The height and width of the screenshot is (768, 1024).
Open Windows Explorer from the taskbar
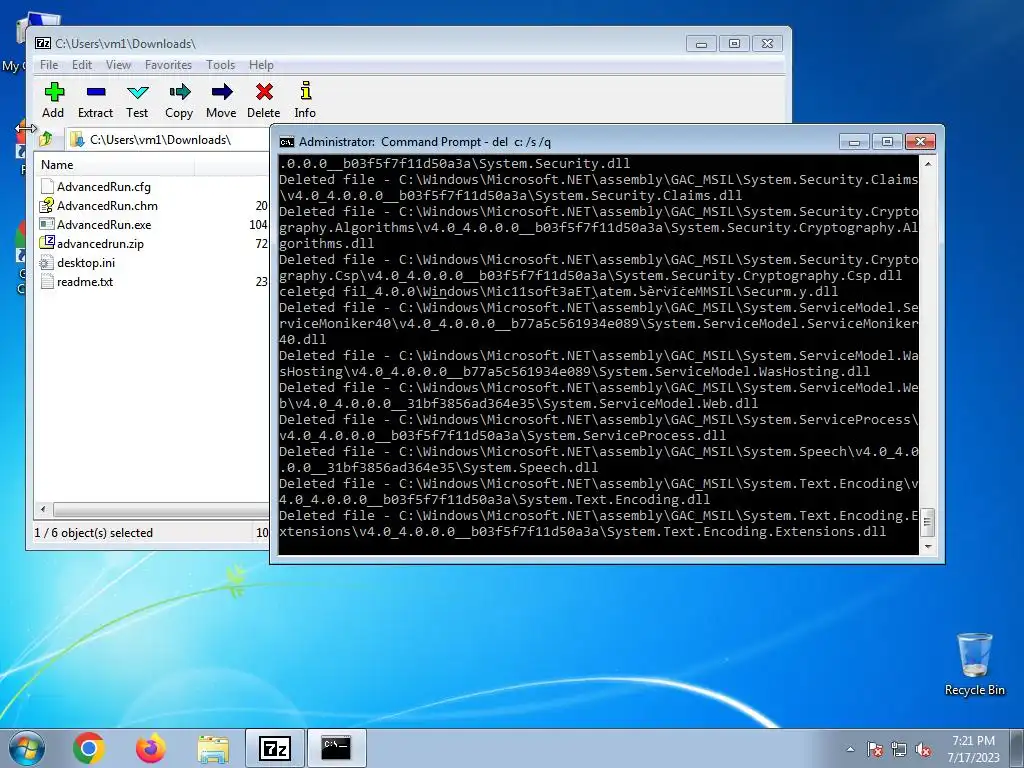pyautogui.click(x=213, y=748)
